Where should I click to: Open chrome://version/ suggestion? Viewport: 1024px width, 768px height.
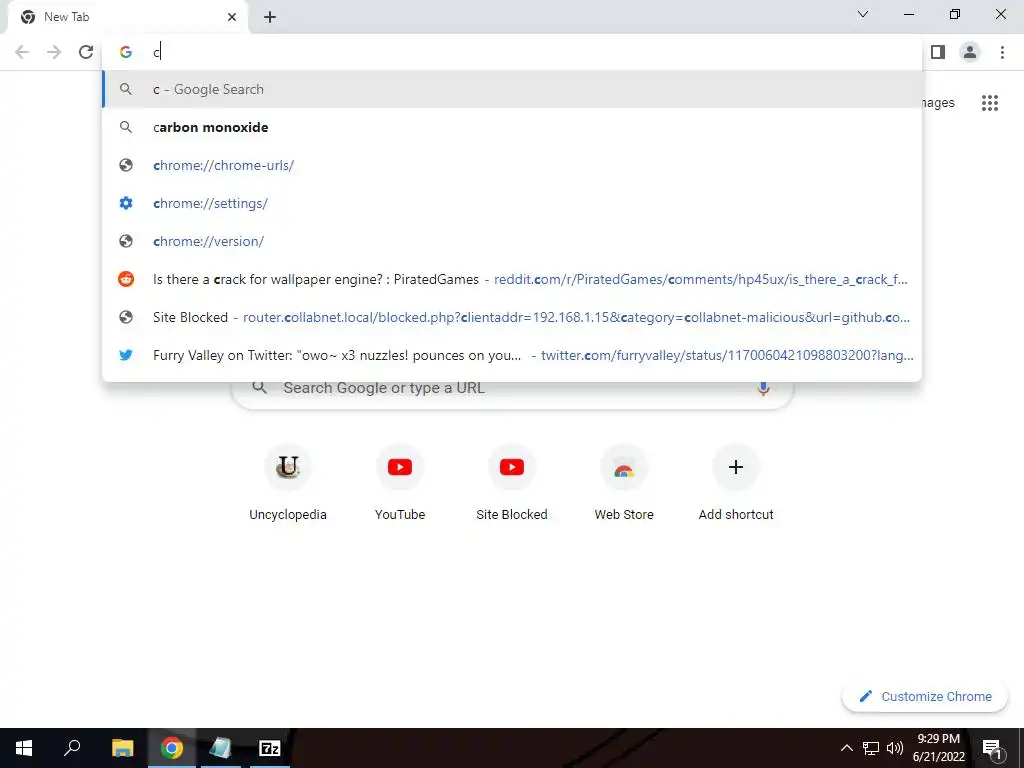tap(512, 241)
